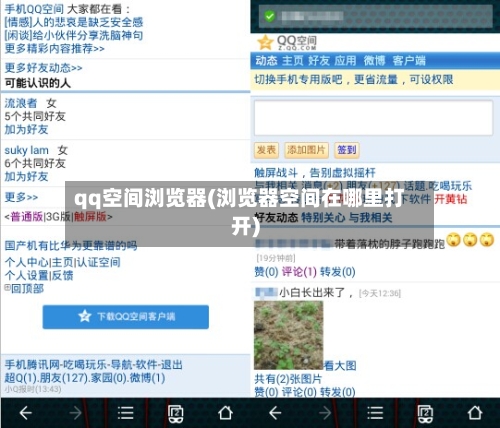Open [情感]人的悲哀是缺乏安全感 link
The width and height of the screenshot is (500, 428).
coord(74,22)
